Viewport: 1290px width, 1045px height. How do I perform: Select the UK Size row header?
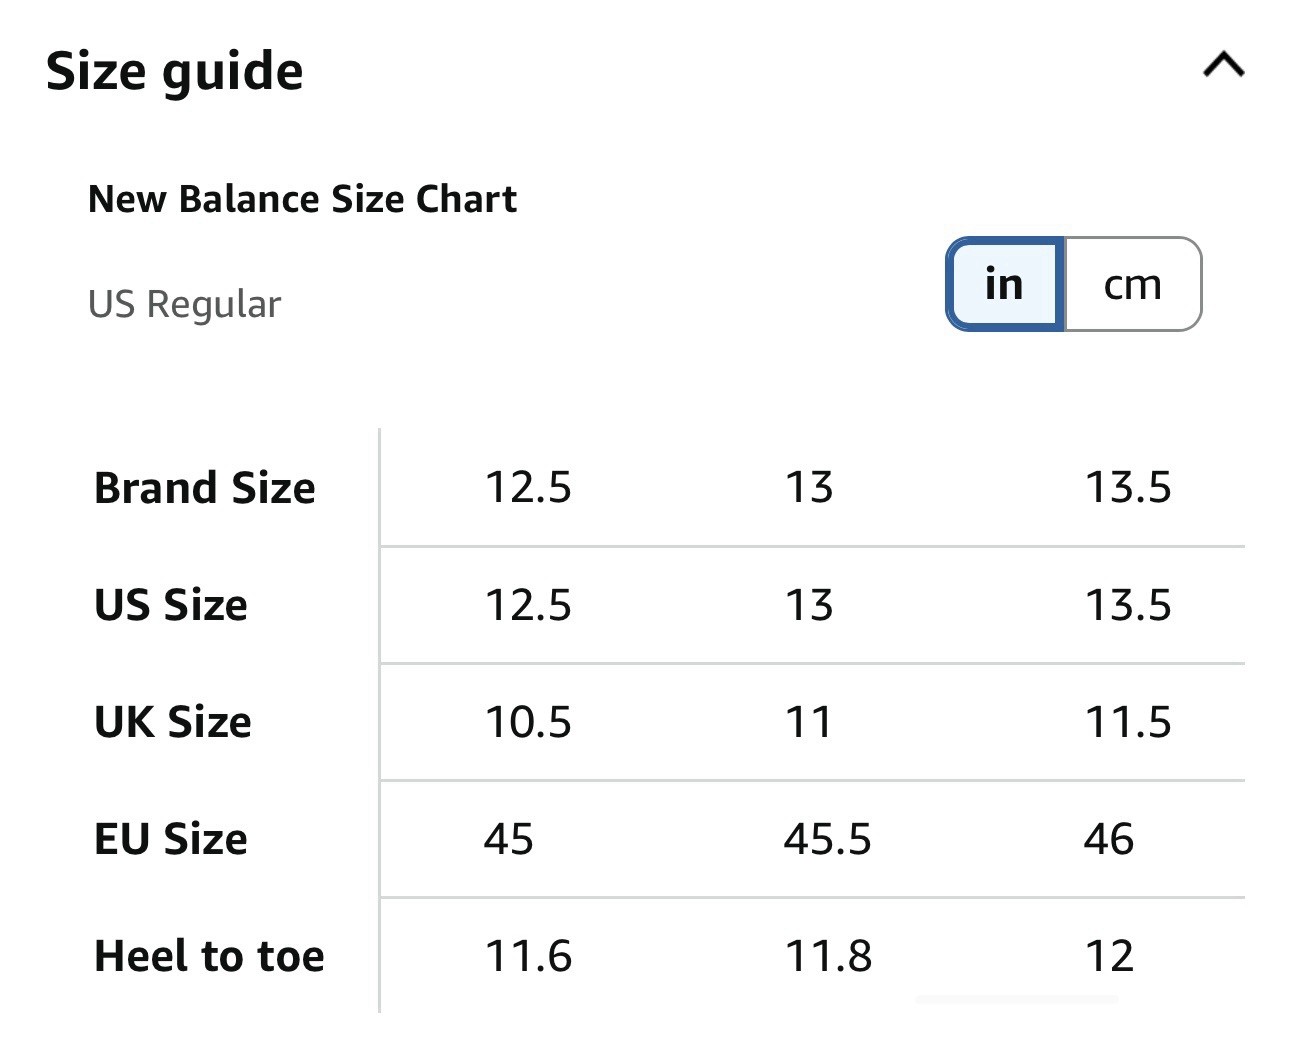pos(173,722)
